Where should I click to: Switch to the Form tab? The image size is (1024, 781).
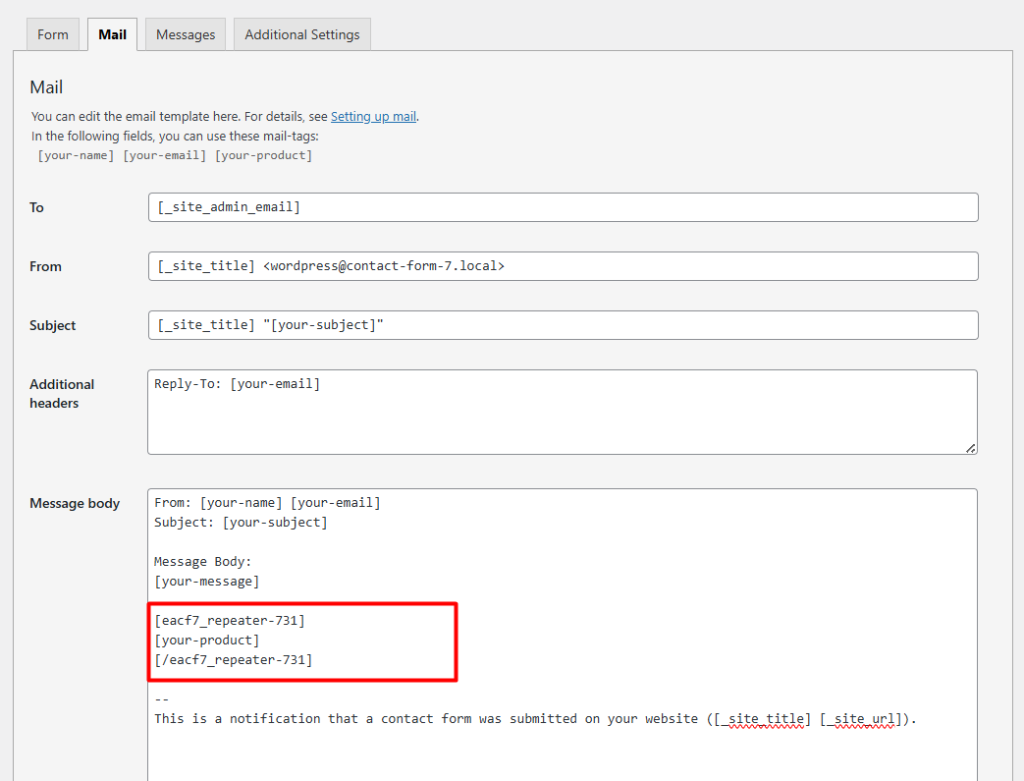pyautogui.click(x=52, y=35)
